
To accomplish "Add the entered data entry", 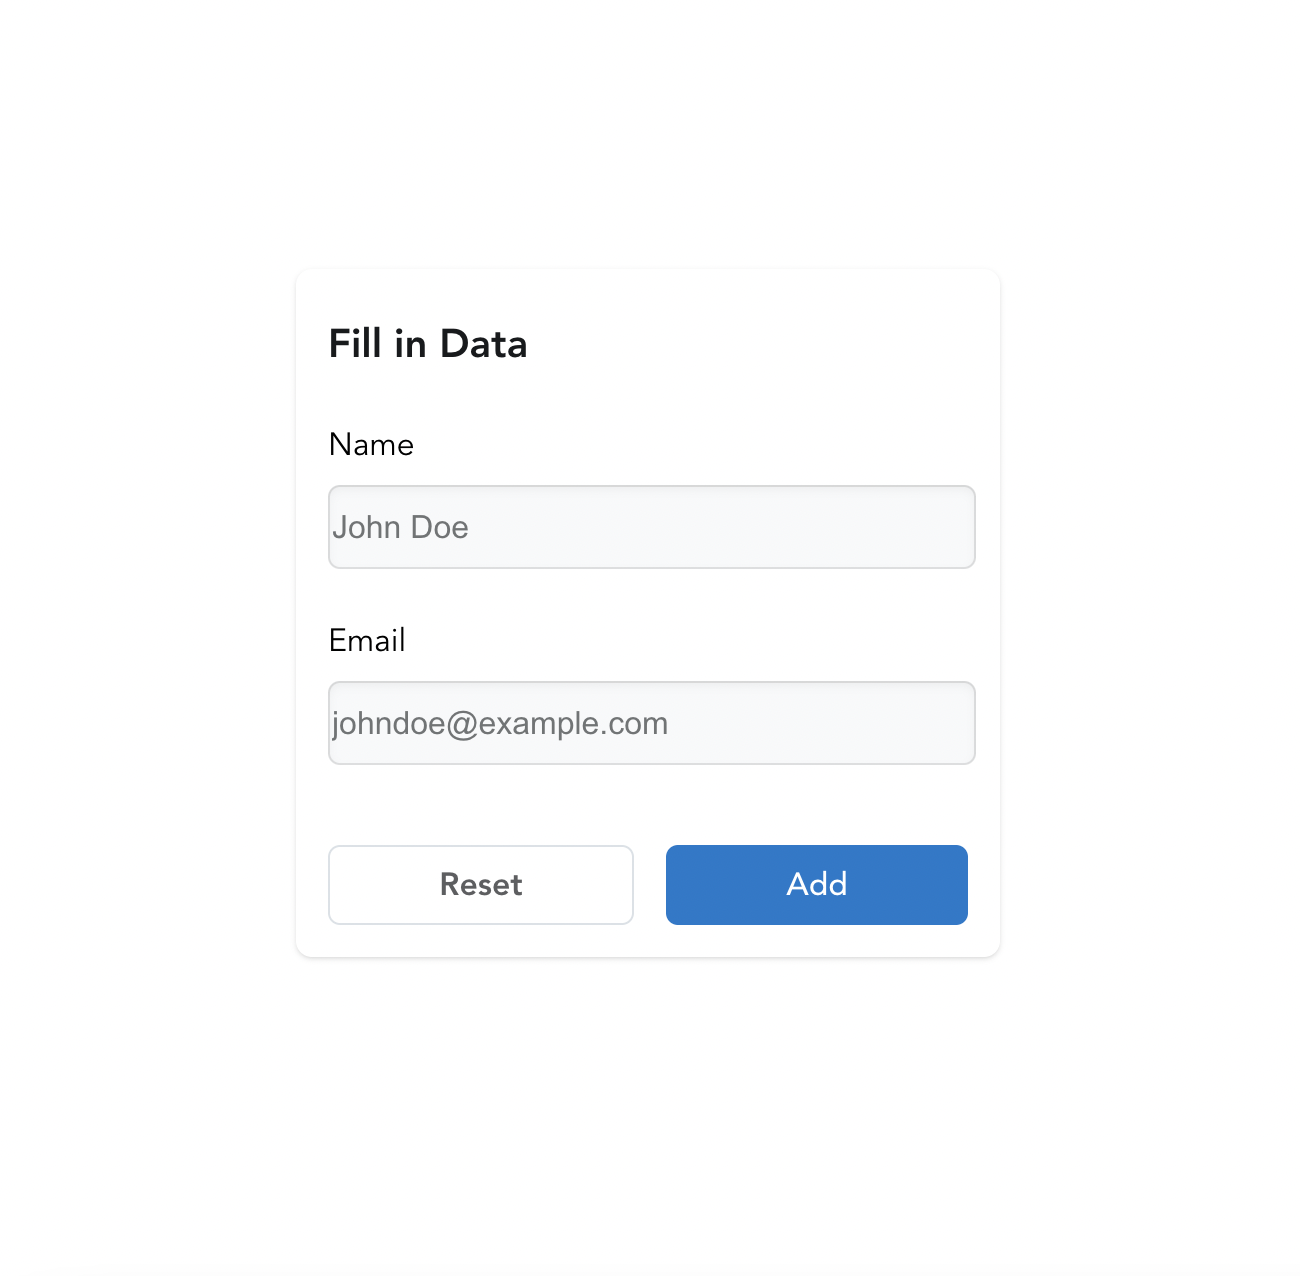I will point(817,885).
